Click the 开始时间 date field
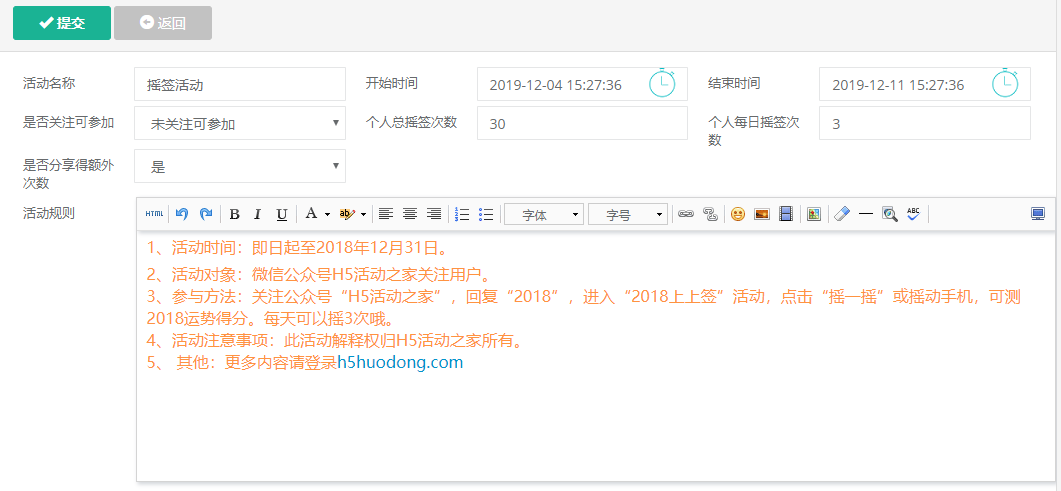 [582, 84]
